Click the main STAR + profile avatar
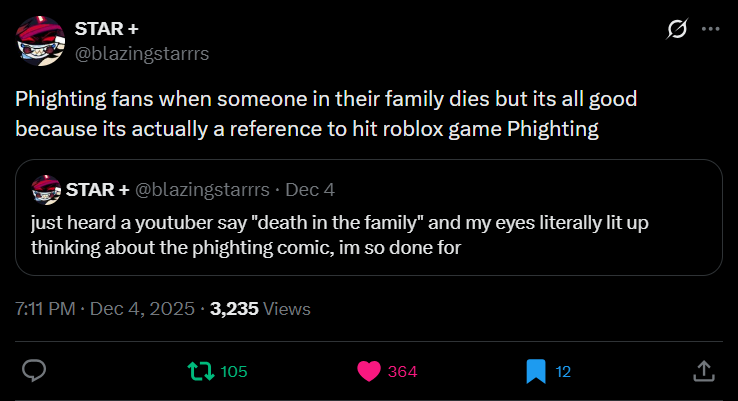Image resolution: width=738 pixels, height=401 pixels. pos(40,42)
